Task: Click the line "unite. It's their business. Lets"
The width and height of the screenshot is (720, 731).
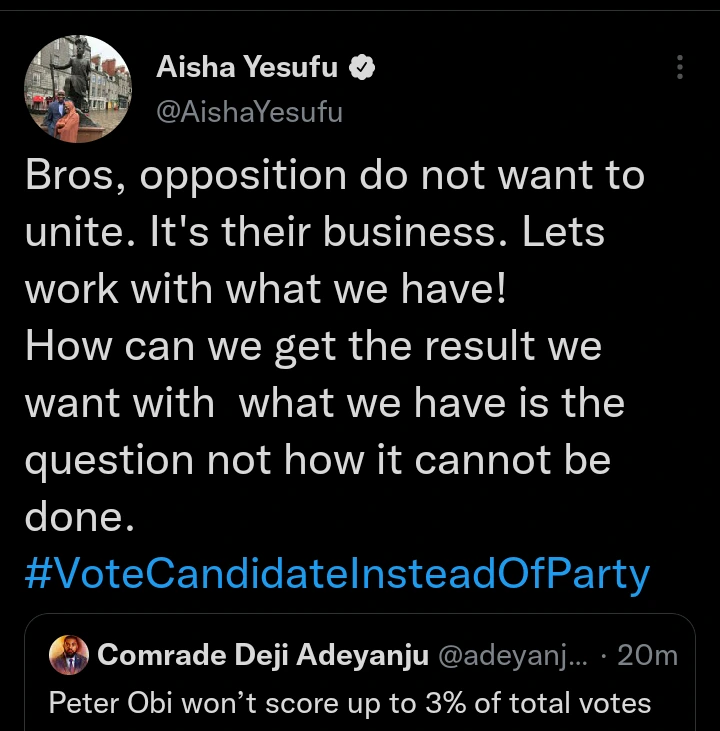Action: (314, 233)
